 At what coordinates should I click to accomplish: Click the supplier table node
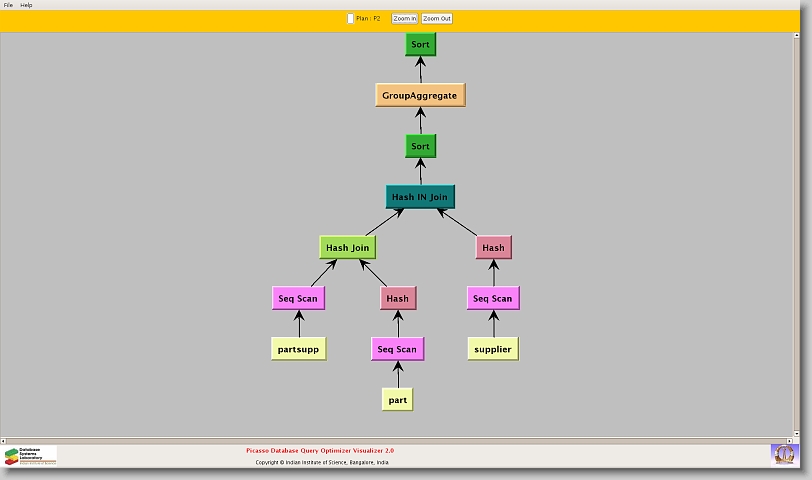[x=493, y=349]
